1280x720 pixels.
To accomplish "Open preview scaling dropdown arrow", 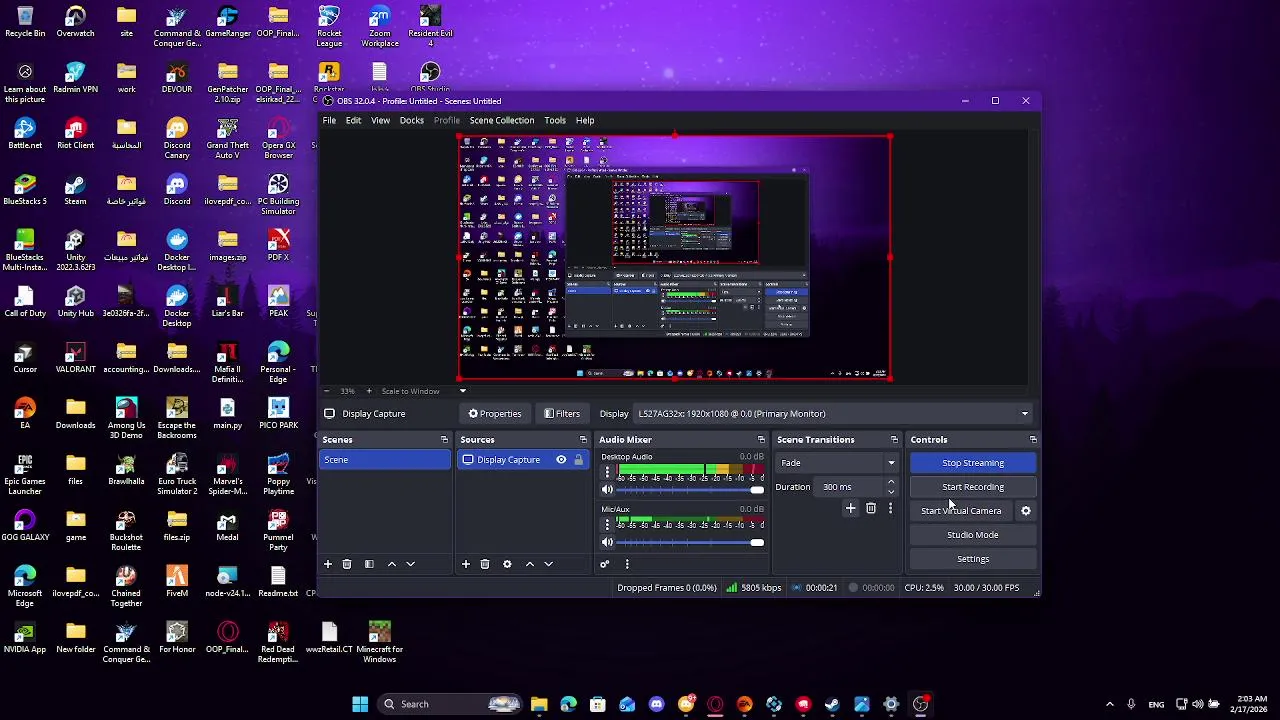I will pos(462,391).
